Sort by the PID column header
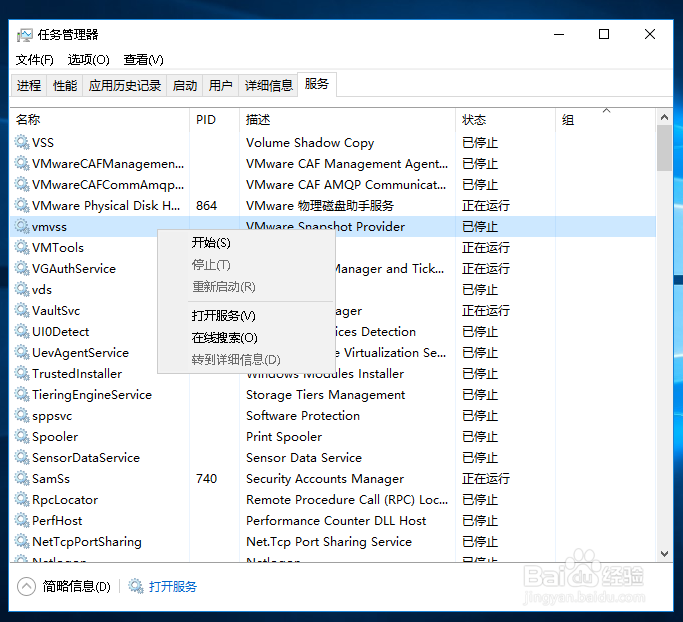The width and height of the screenshot is (683, 622). point(214,119)
